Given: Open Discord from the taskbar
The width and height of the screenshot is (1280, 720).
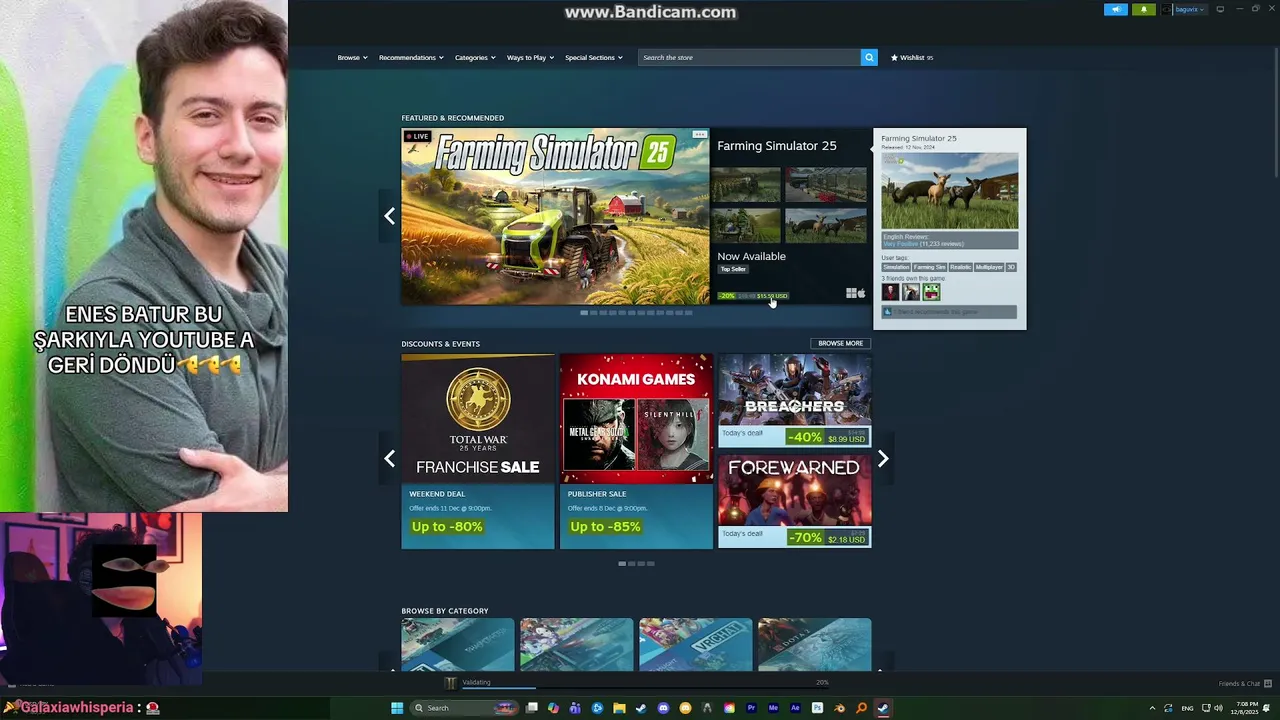Looking at the screenshot, I should (663, 708).
